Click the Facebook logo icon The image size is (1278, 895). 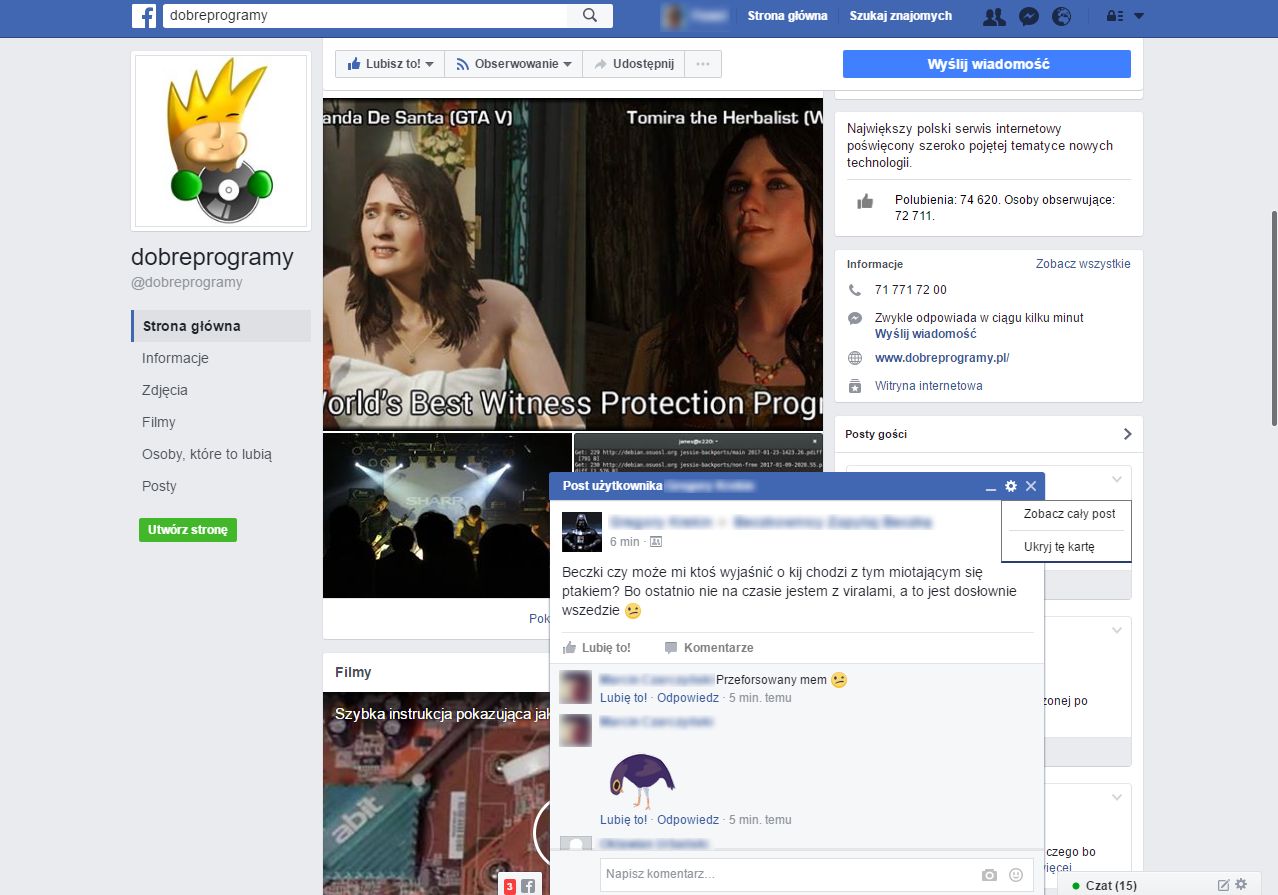click(144, 15)
